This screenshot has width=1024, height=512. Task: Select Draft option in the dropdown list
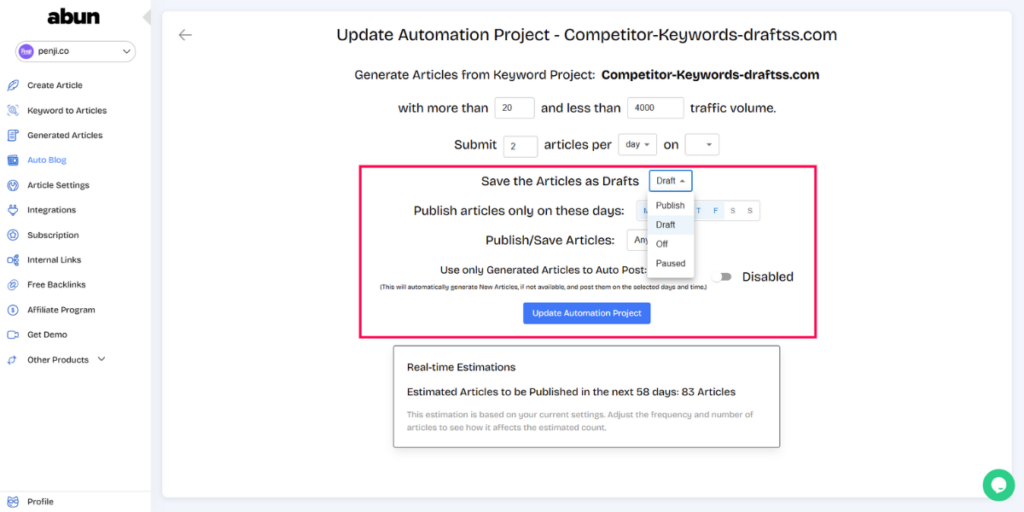(670, 225)
